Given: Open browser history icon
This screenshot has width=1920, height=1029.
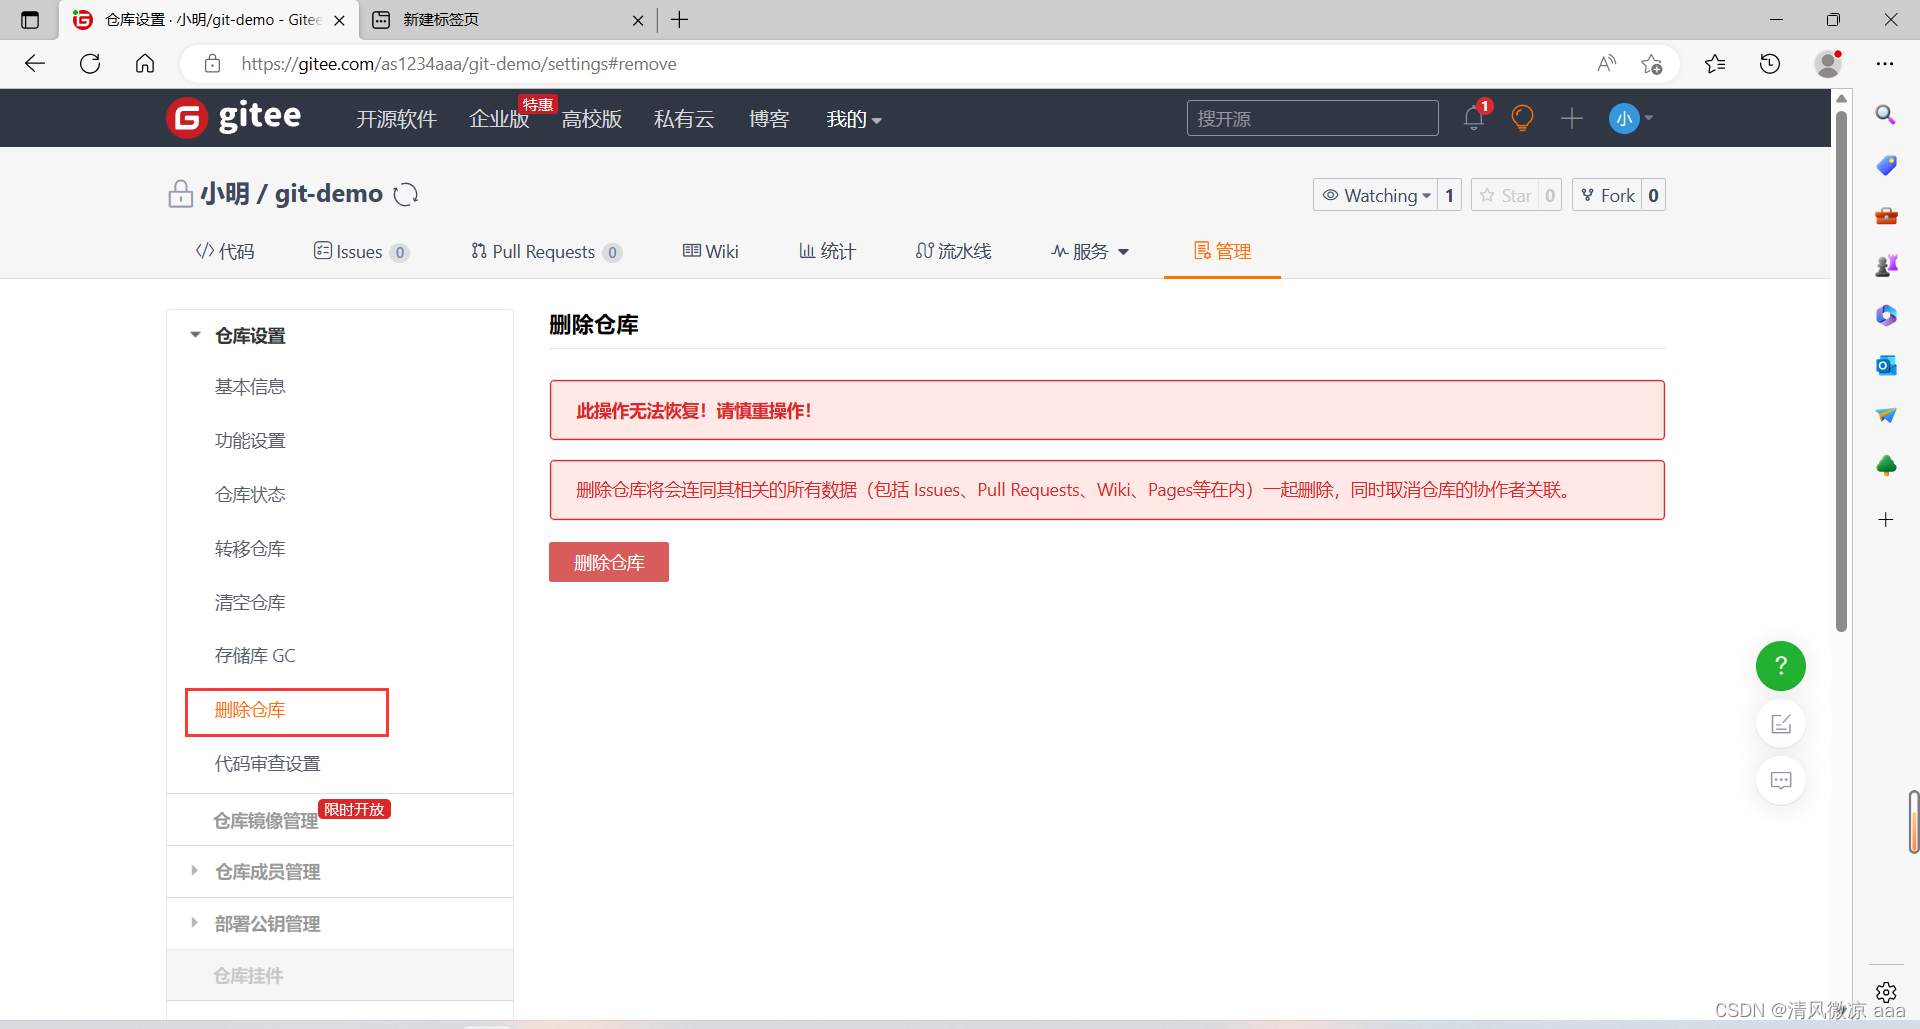Looking at the screenshot, I should (1770, 63).
